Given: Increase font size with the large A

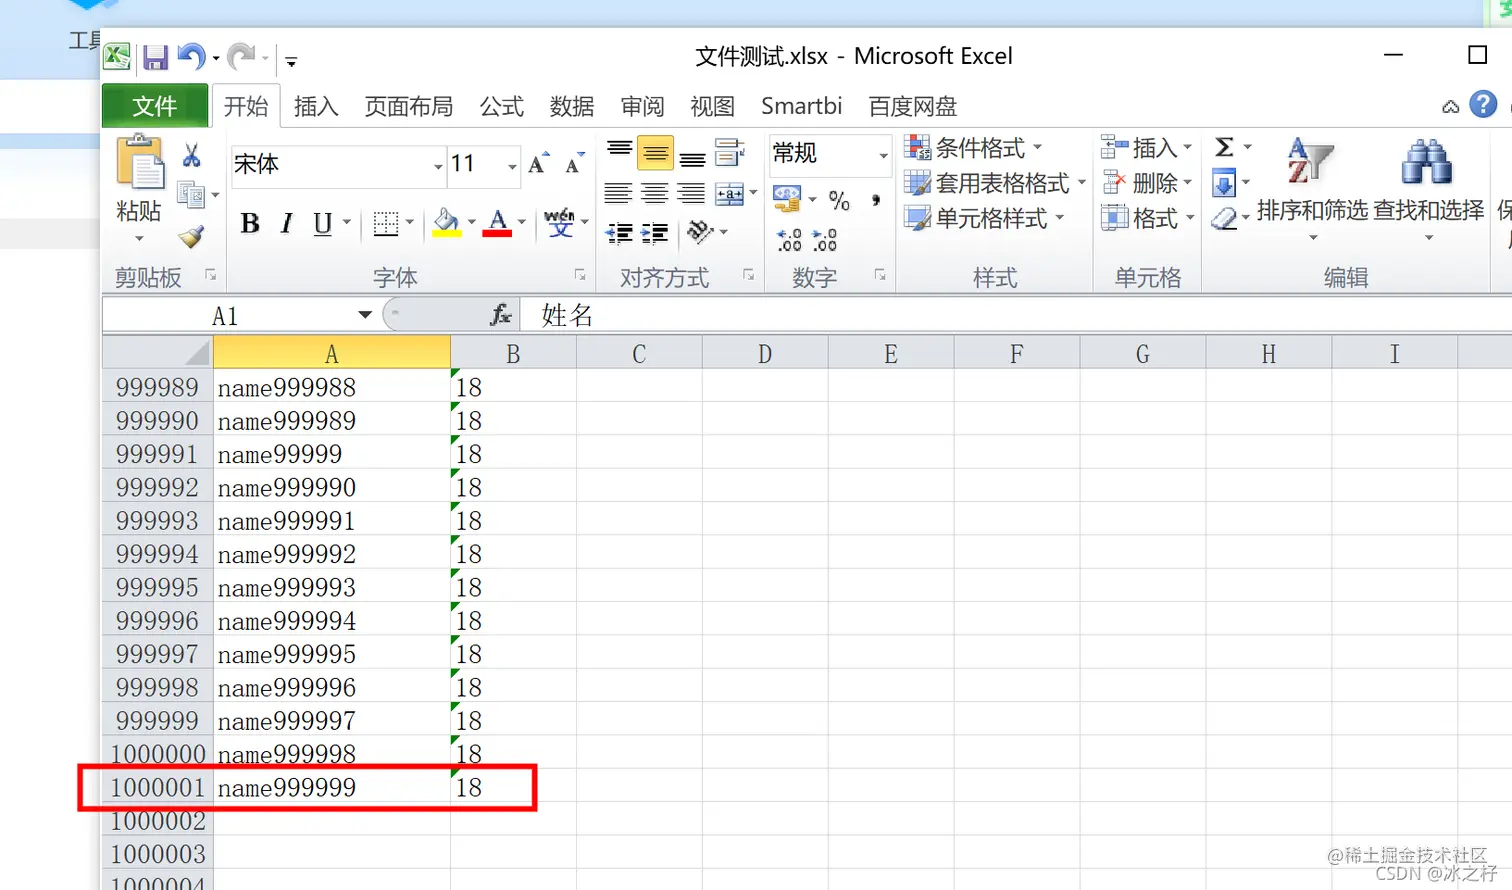Looking at the screenshot, I should [539, 164].
